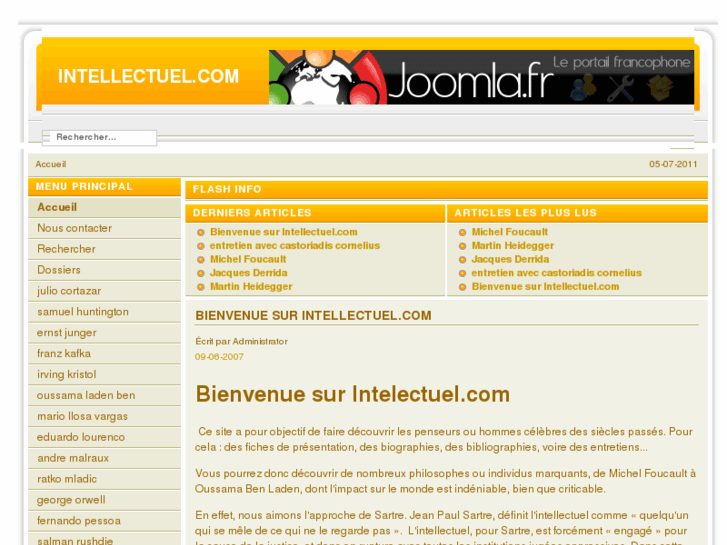Open george orwell menu entry
Image resolution: width=727 pixels, height=545 pixels.
[104, 500]
